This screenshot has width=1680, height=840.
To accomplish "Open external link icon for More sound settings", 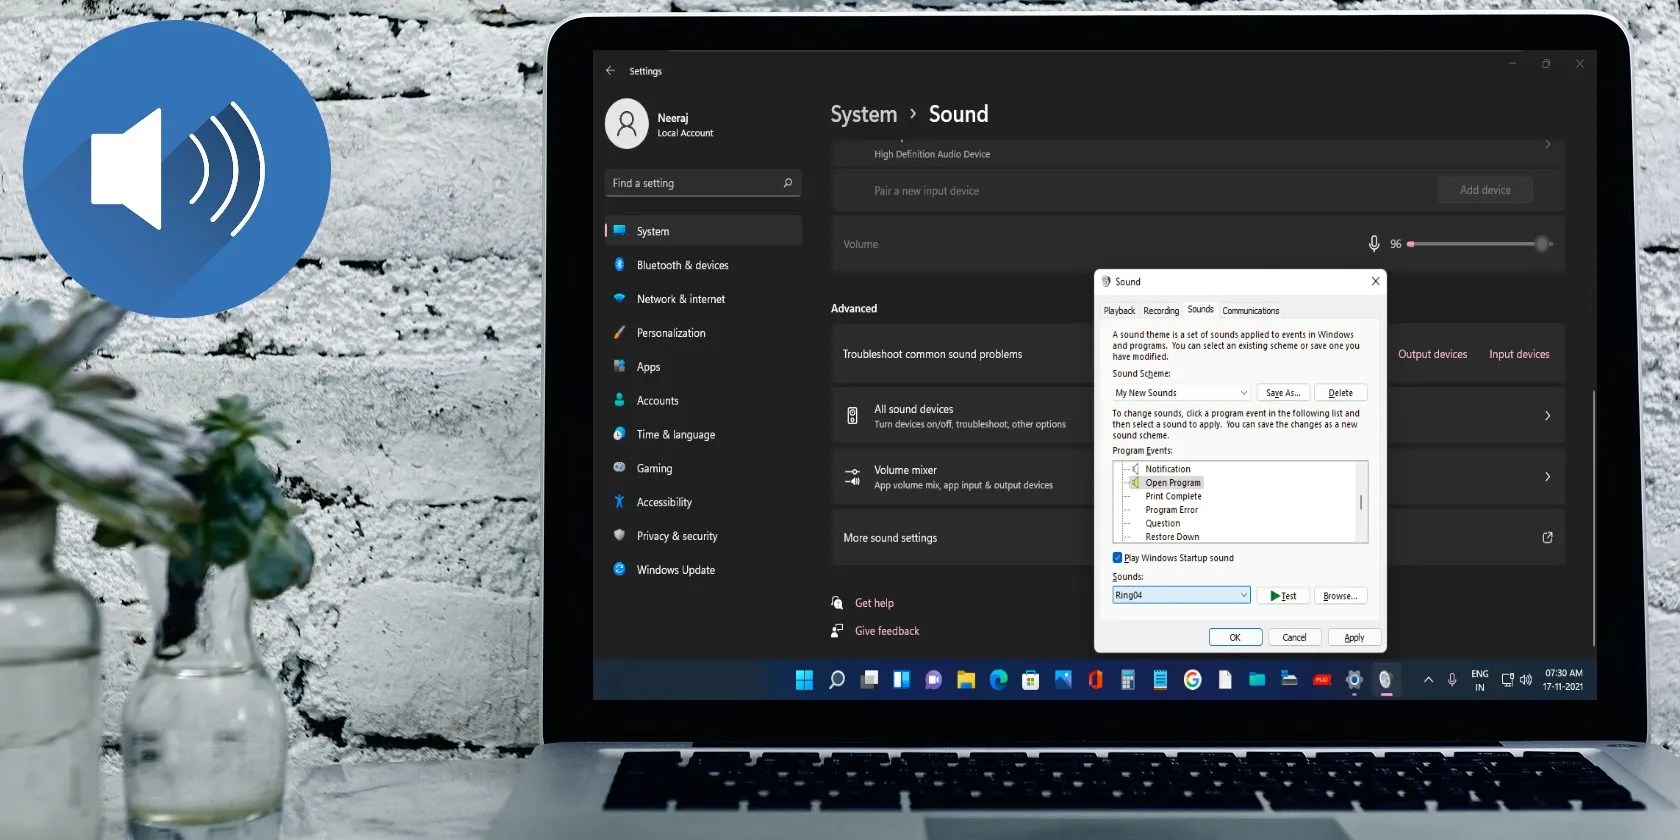I will (1547, 538).
